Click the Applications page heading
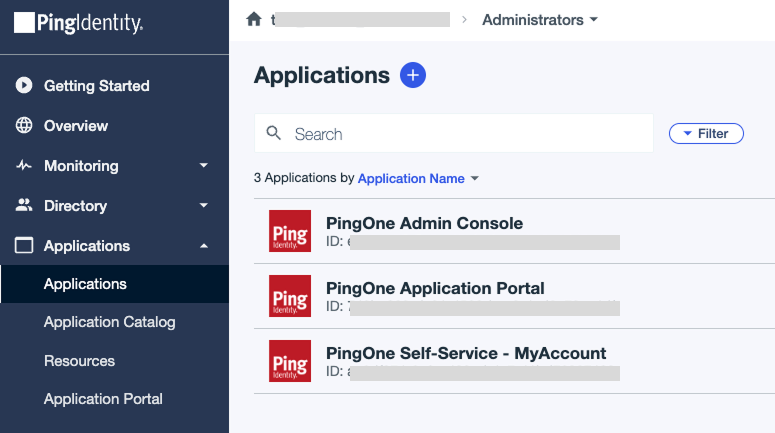The width and height of the screenshot is (775, 433). pyautogui.click(x=322, y=75)
